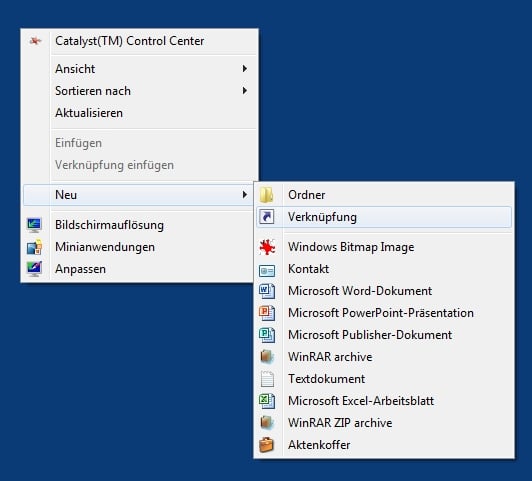This screenshot has height=481, width=532.
Task: Click the PowerPoint presentation icon
Action: (267, 313)
